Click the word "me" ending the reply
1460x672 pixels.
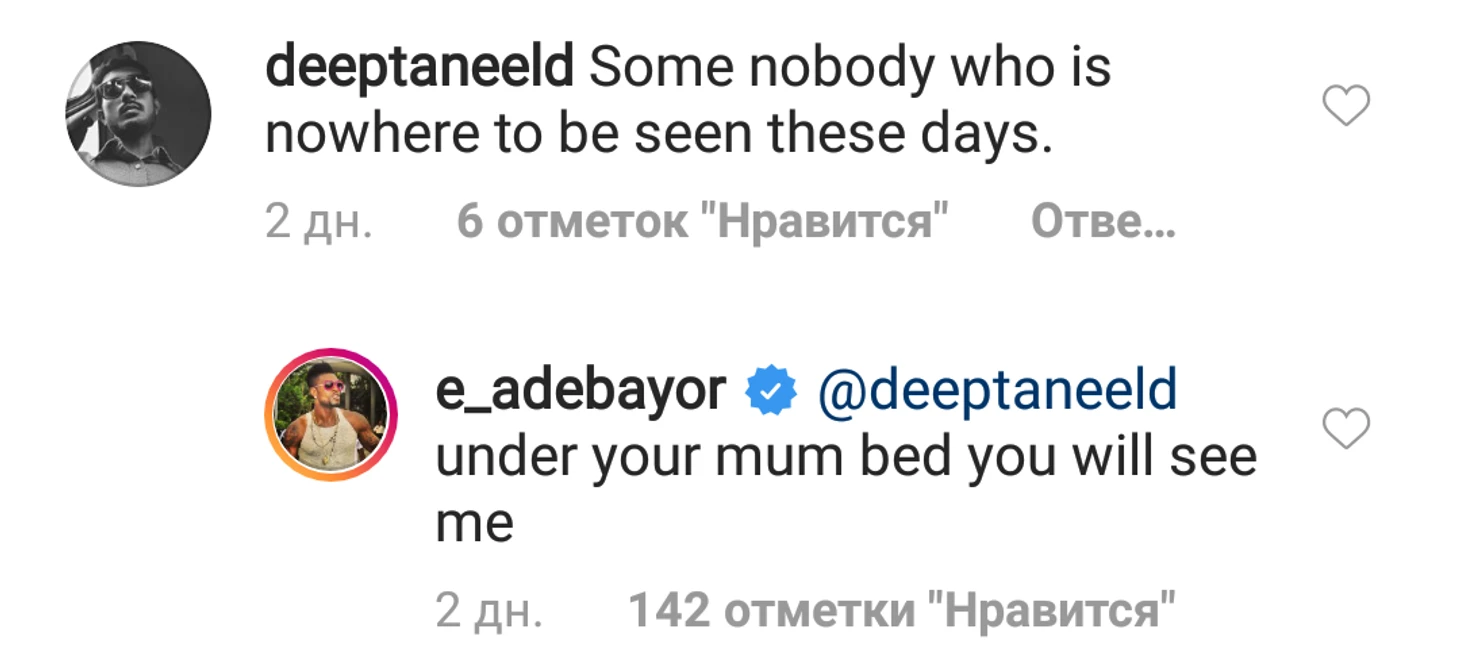[474, 527]
